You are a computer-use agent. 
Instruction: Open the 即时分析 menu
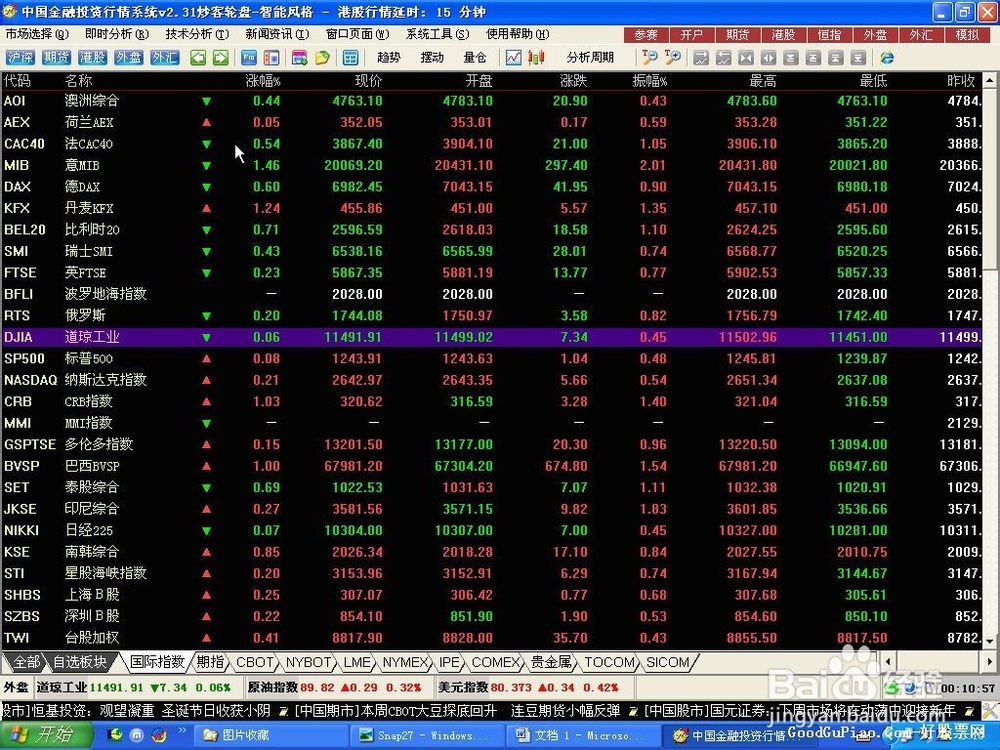click(117, 34)
